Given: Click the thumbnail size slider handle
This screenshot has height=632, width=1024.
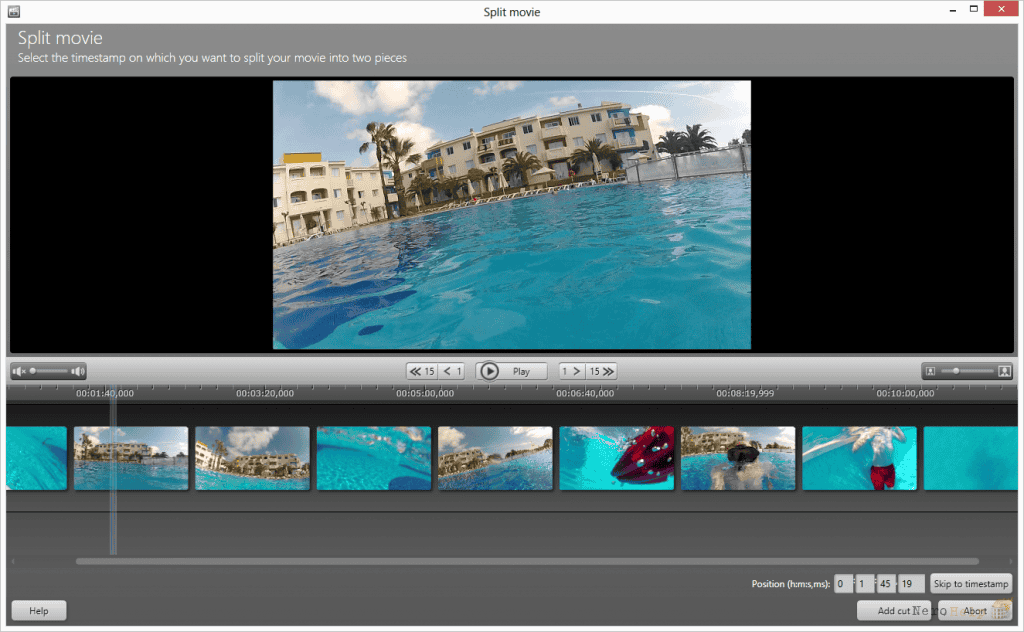Looking at the screenshot, I should (x=956, y=371).
